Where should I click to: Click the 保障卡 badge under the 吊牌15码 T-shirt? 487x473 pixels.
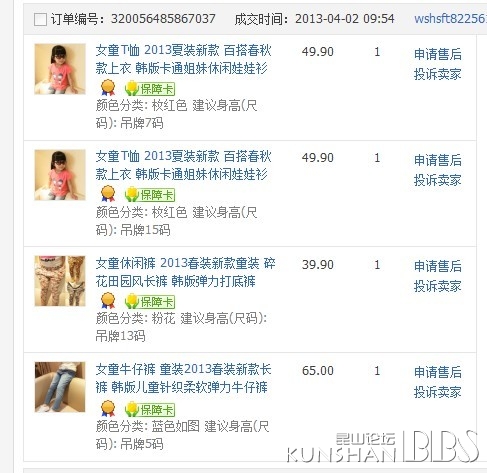(150, 195)
